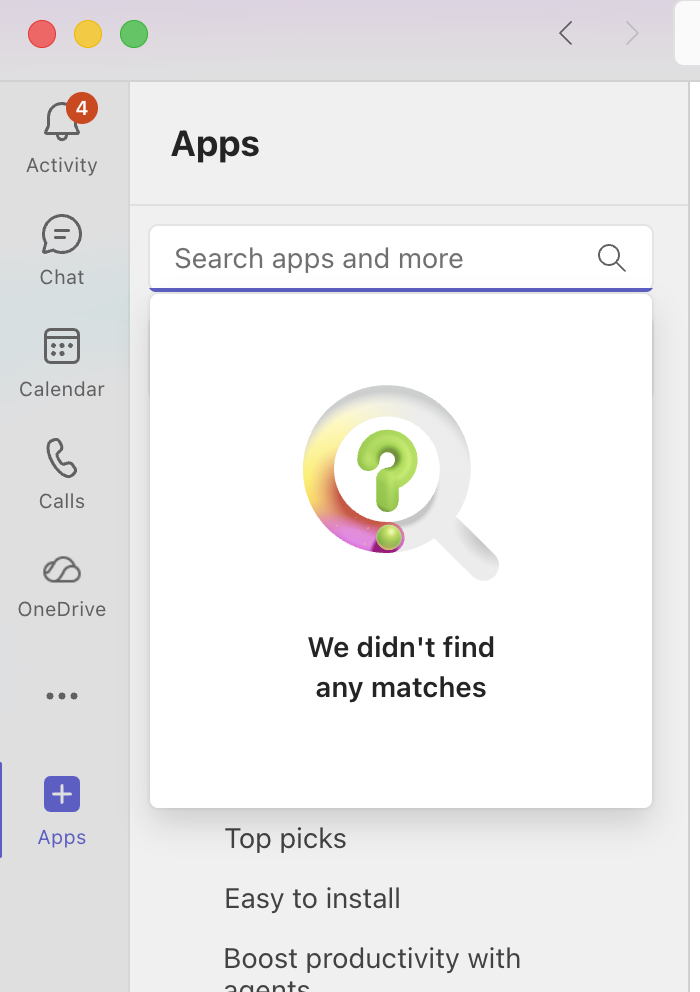Navigate back with the left chevron
The image size is (700, 992).
pos(566,34)
